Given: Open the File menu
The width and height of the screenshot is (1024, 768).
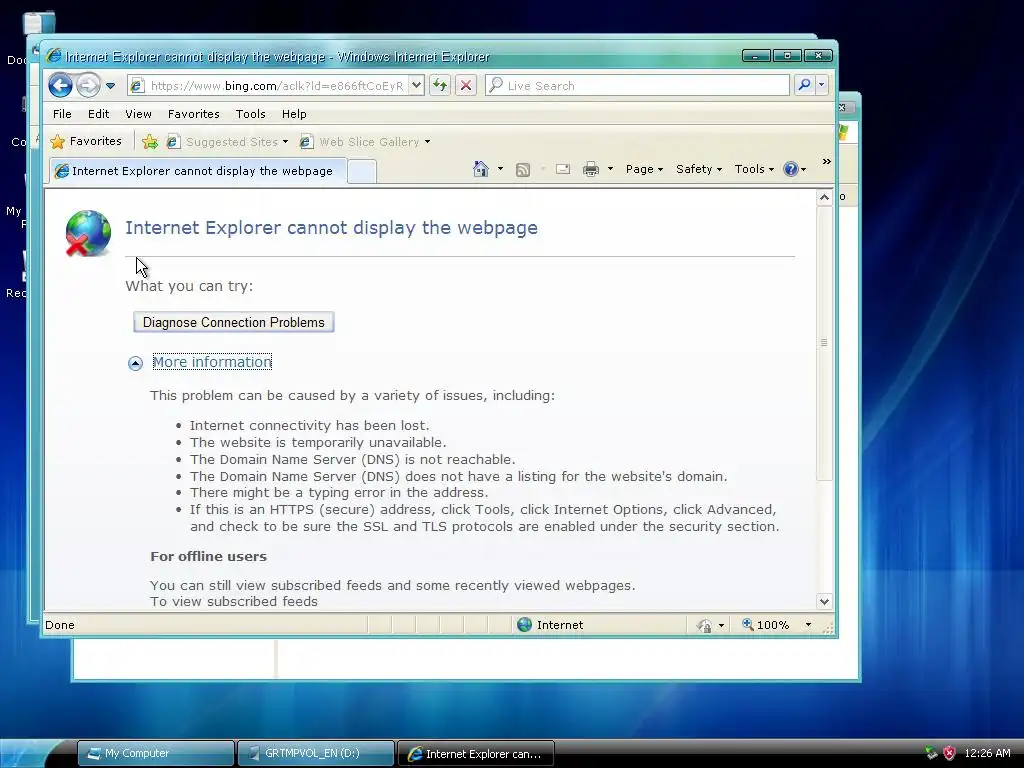Looking at the screenshot, I should pos(62,114).
